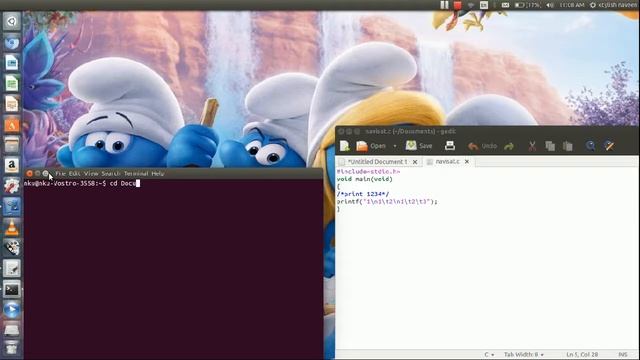640x360 pixels.
Task: Open Ubuntu Software Center from launcher
Action: coord(11,124)
